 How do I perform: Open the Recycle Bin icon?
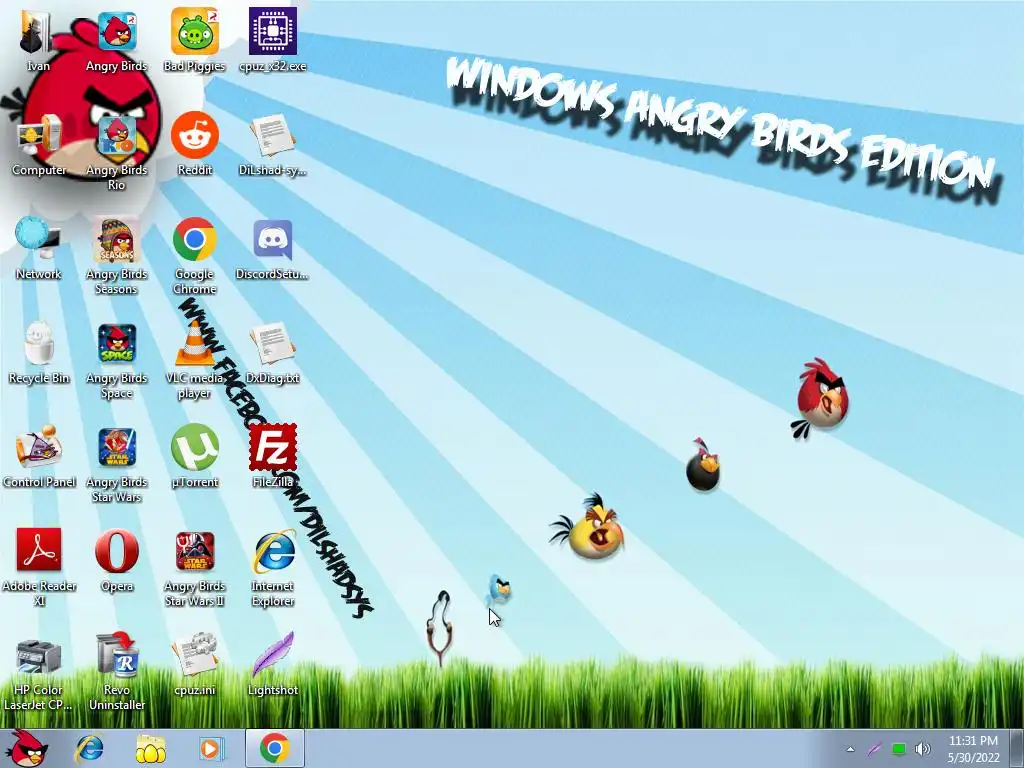(39, 343)
